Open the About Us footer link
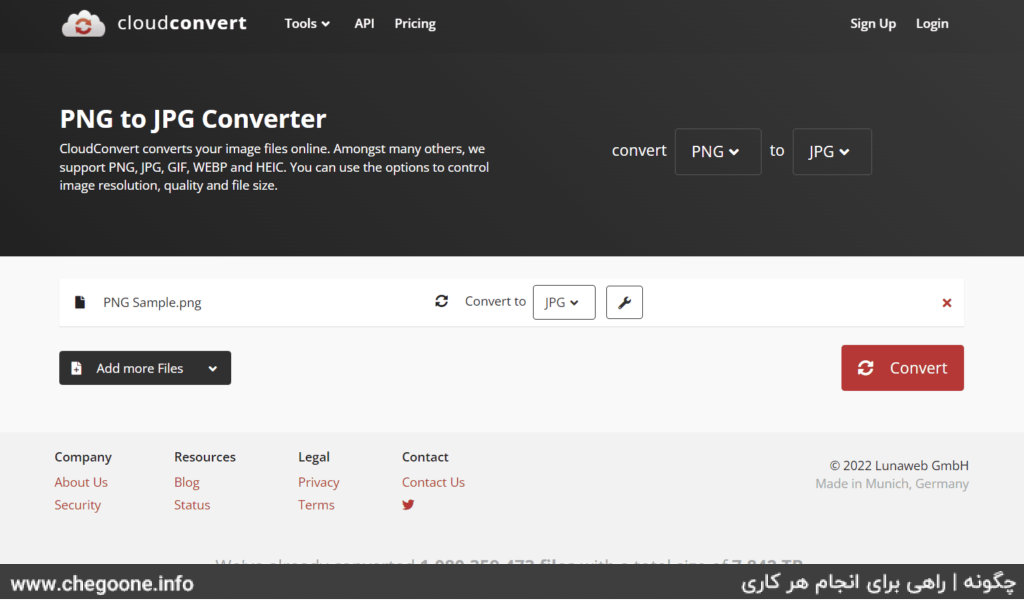This screenshot has height=600, width=1024. (81, 482)
